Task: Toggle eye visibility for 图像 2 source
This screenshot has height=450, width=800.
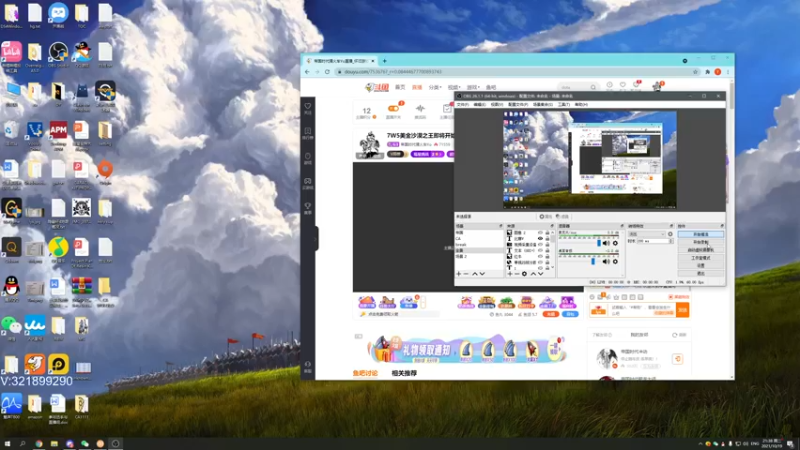Action: pos(540,233)
